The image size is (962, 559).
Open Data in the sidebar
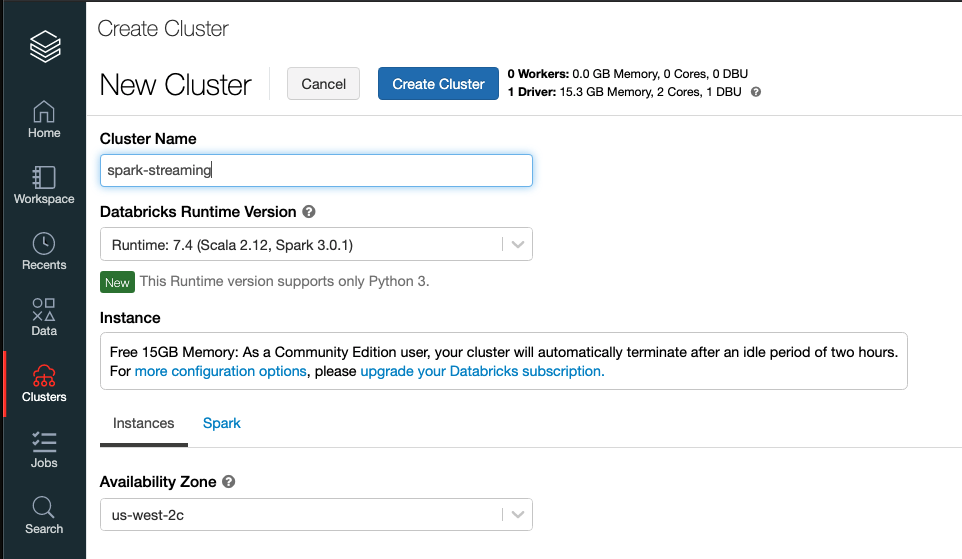[x=44, y=317]
